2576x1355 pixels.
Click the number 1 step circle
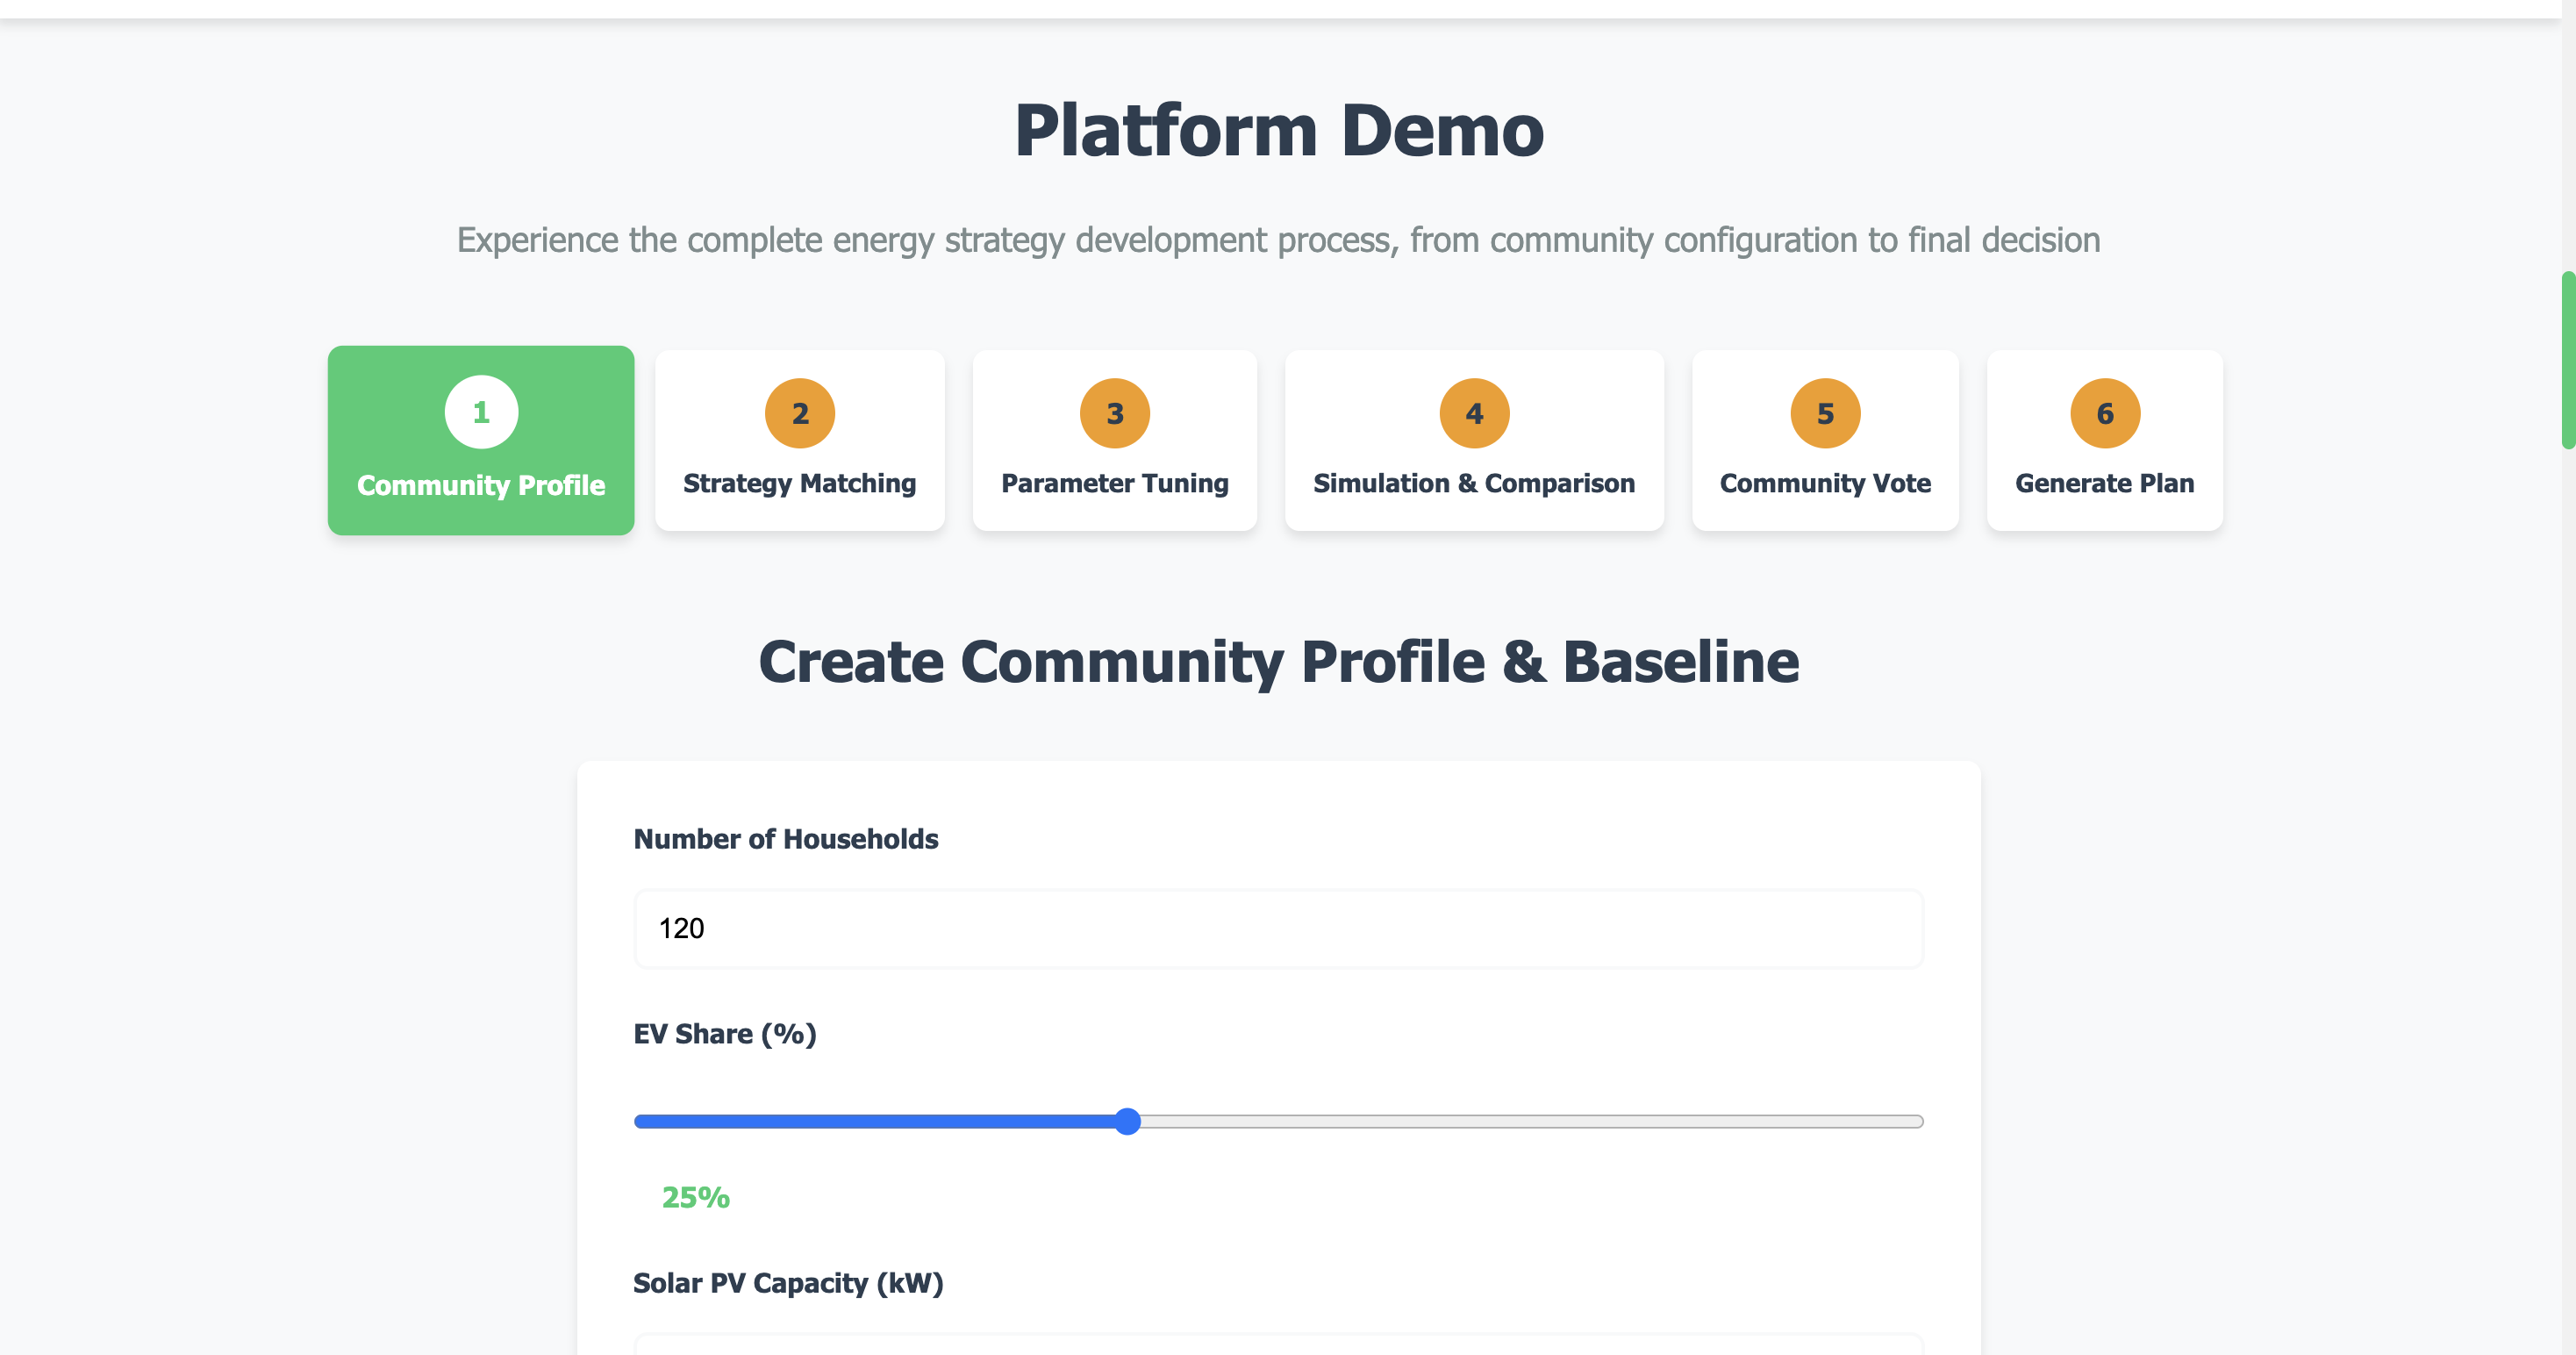[481, 412]
